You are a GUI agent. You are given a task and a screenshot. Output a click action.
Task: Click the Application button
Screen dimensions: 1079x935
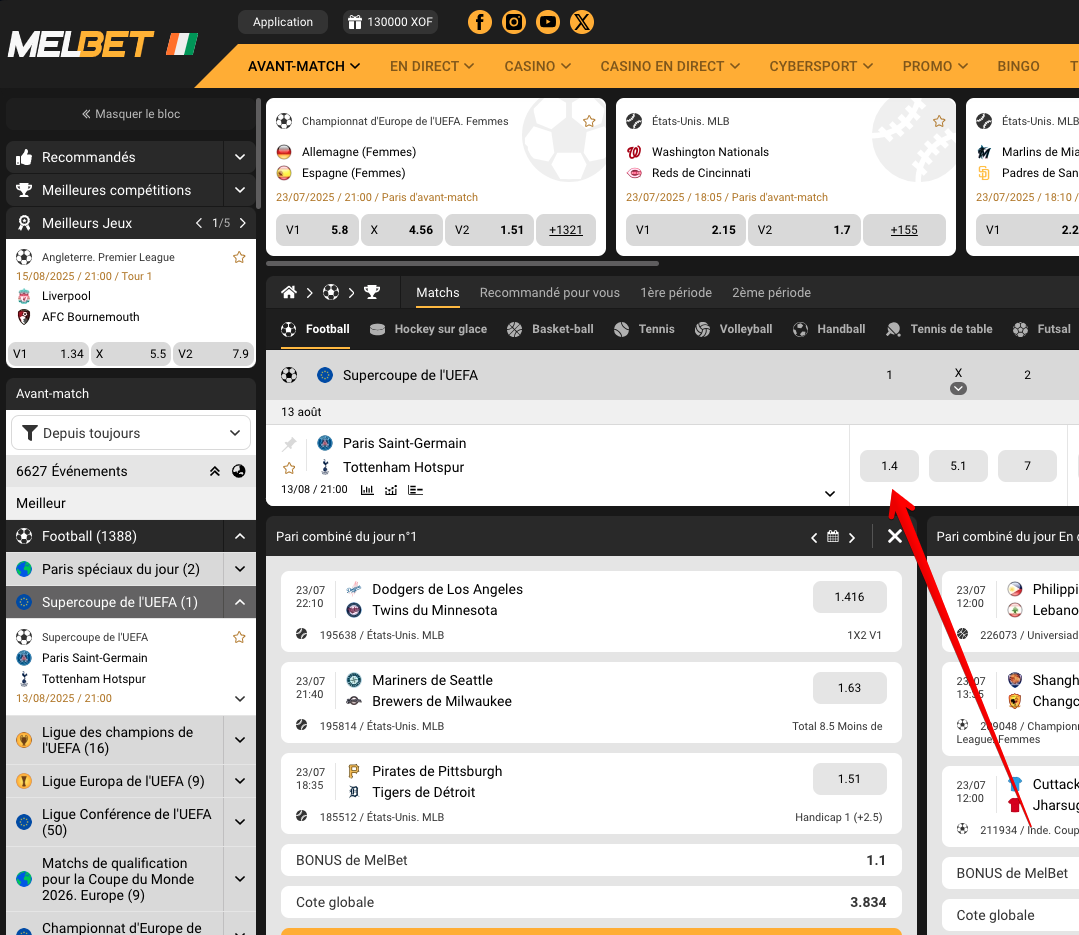tap(283, 22)
